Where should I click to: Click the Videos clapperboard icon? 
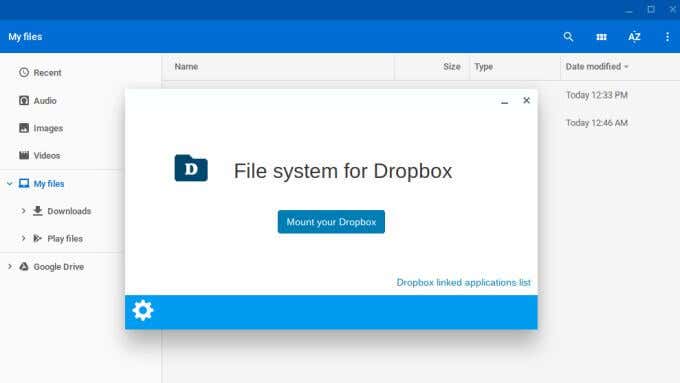[24, 155]
